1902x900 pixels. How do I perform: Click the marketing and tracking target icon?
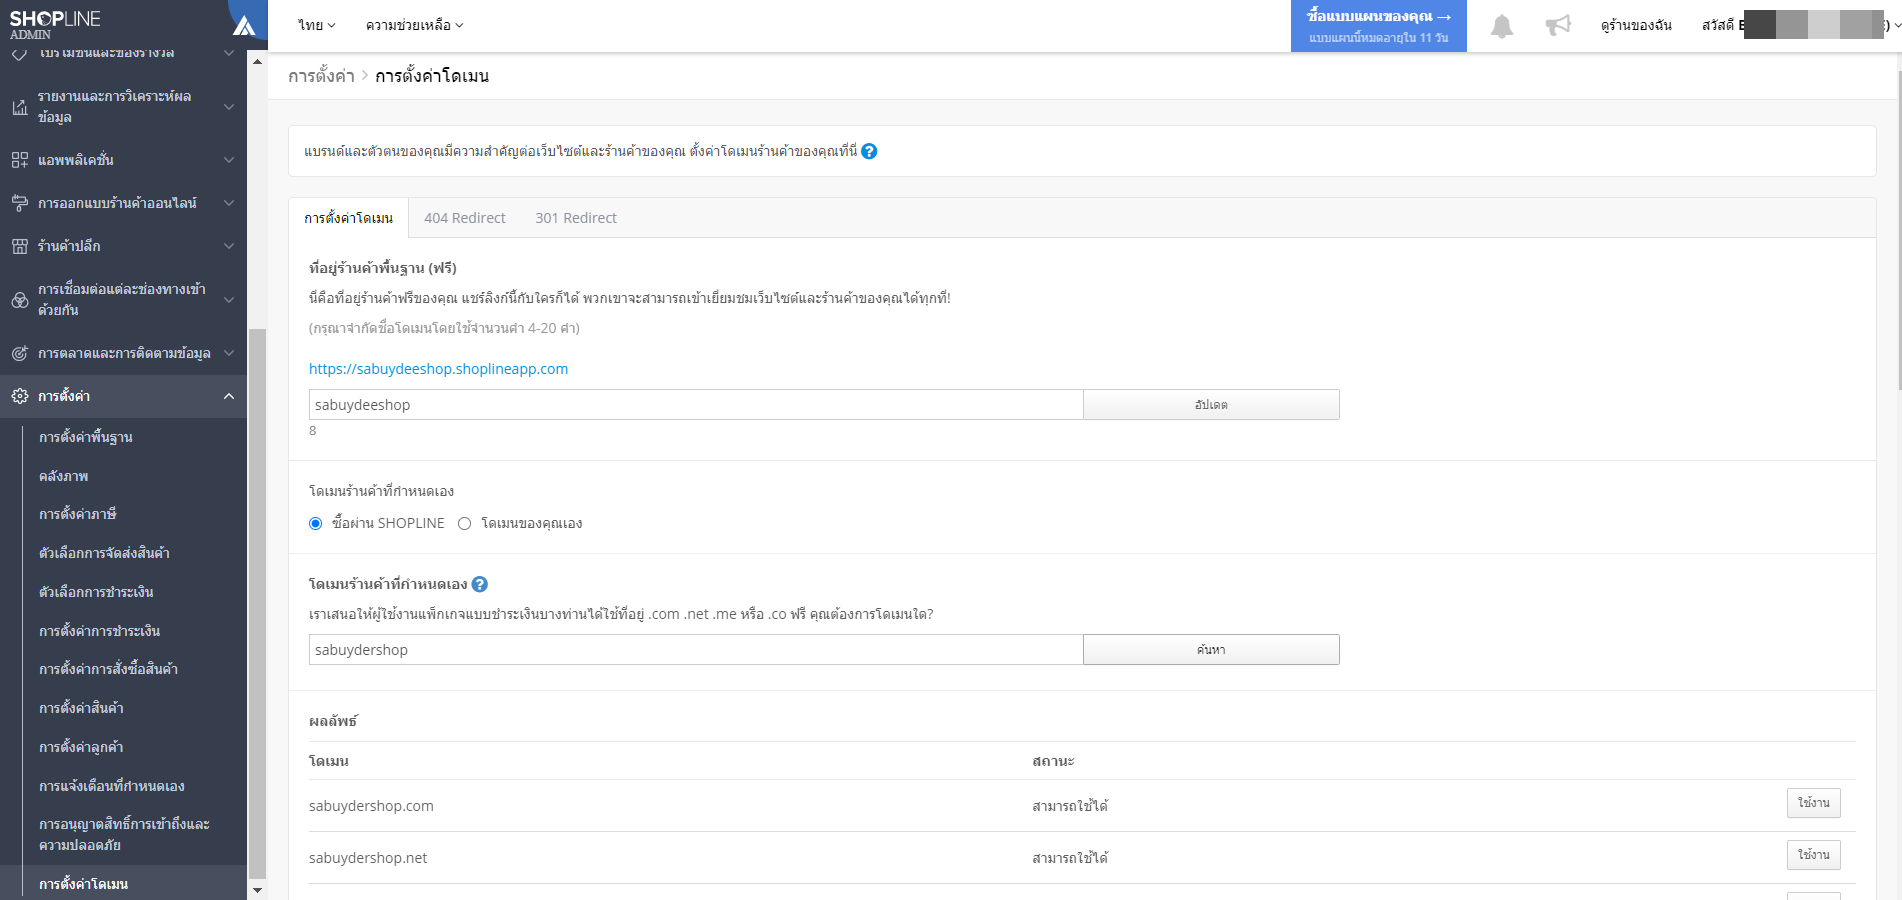19,353
